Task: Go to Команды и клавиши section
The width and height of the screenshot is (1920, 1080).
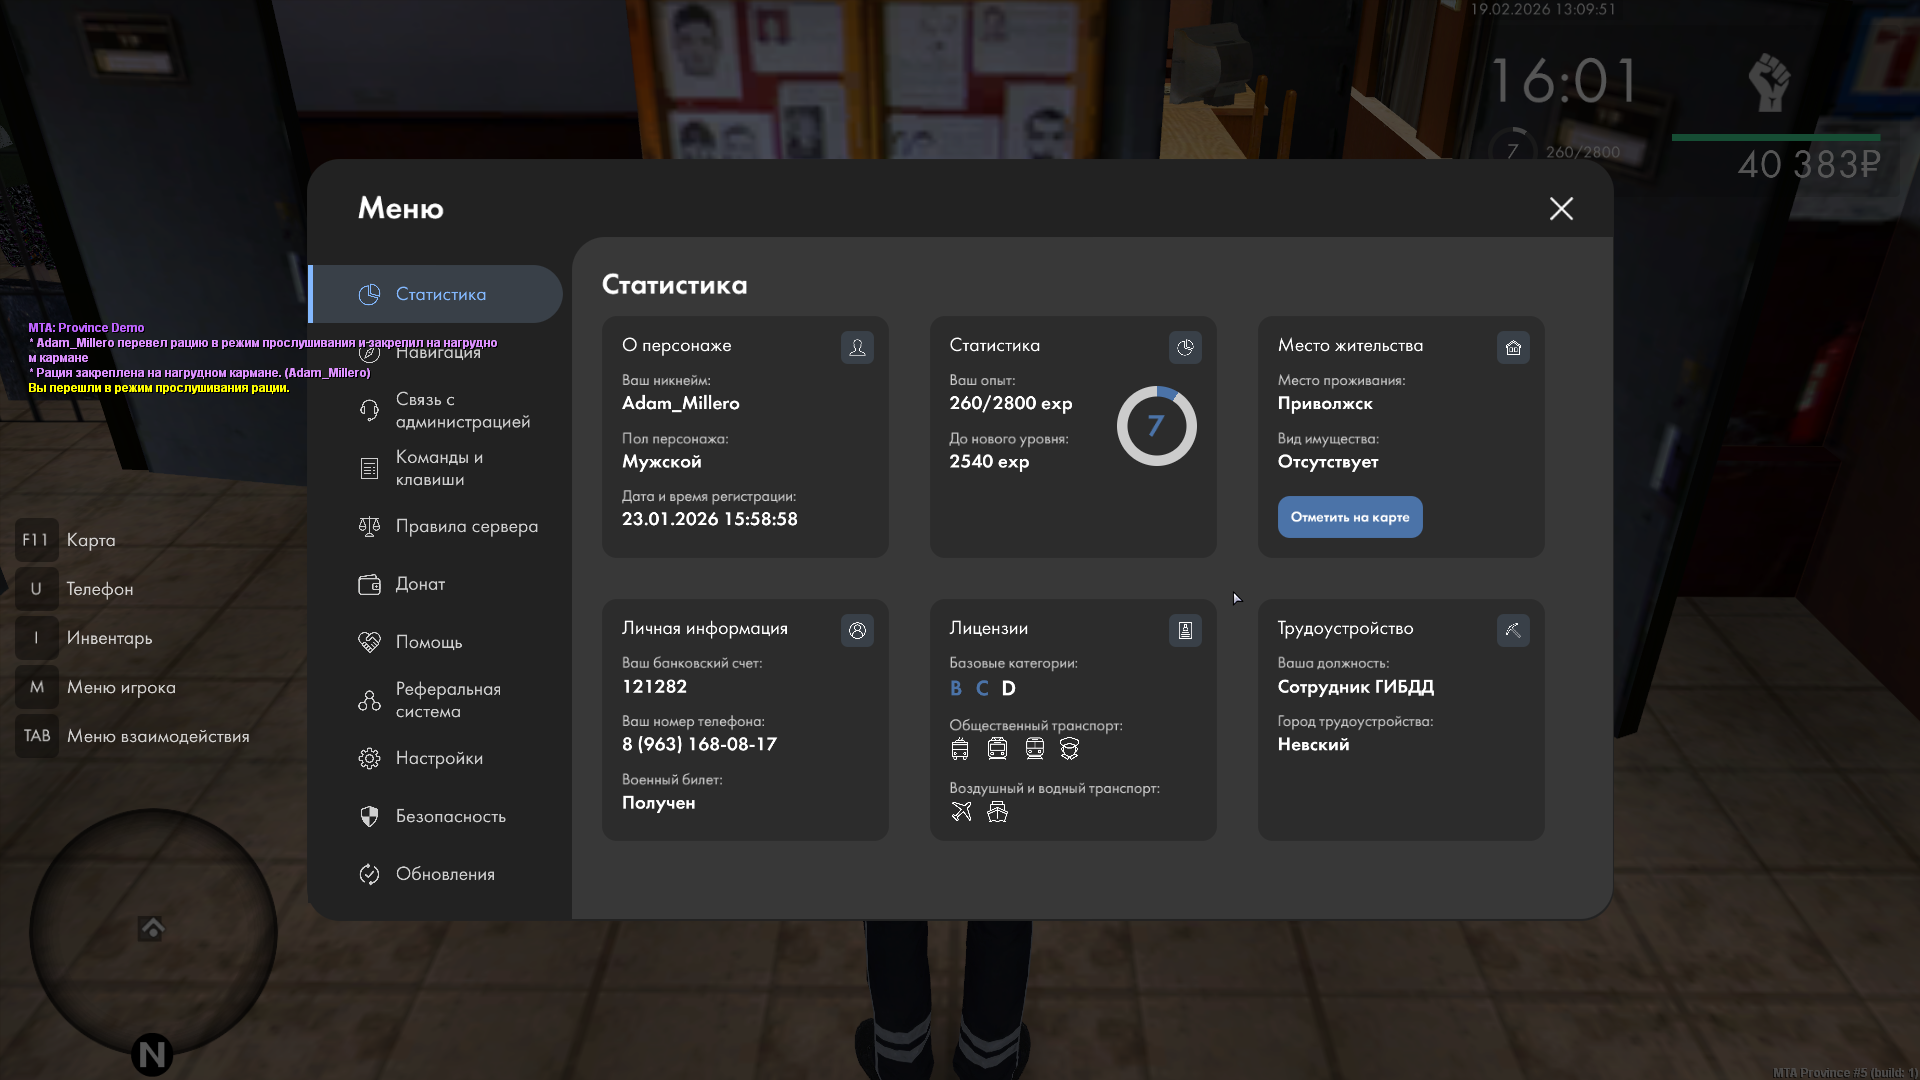Action: coord(438,468)
